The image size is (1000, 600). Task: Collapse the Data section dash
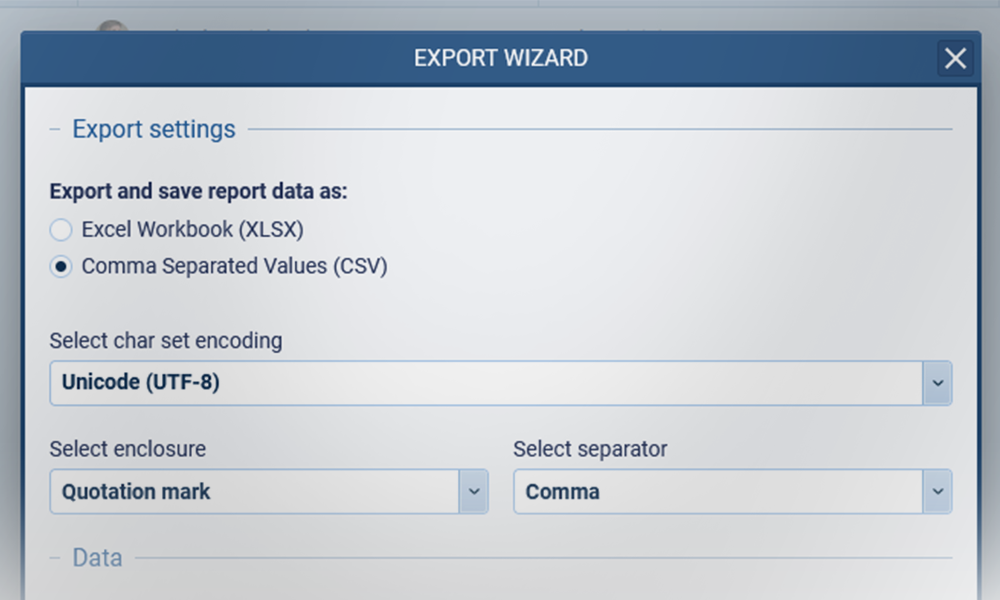55,558
